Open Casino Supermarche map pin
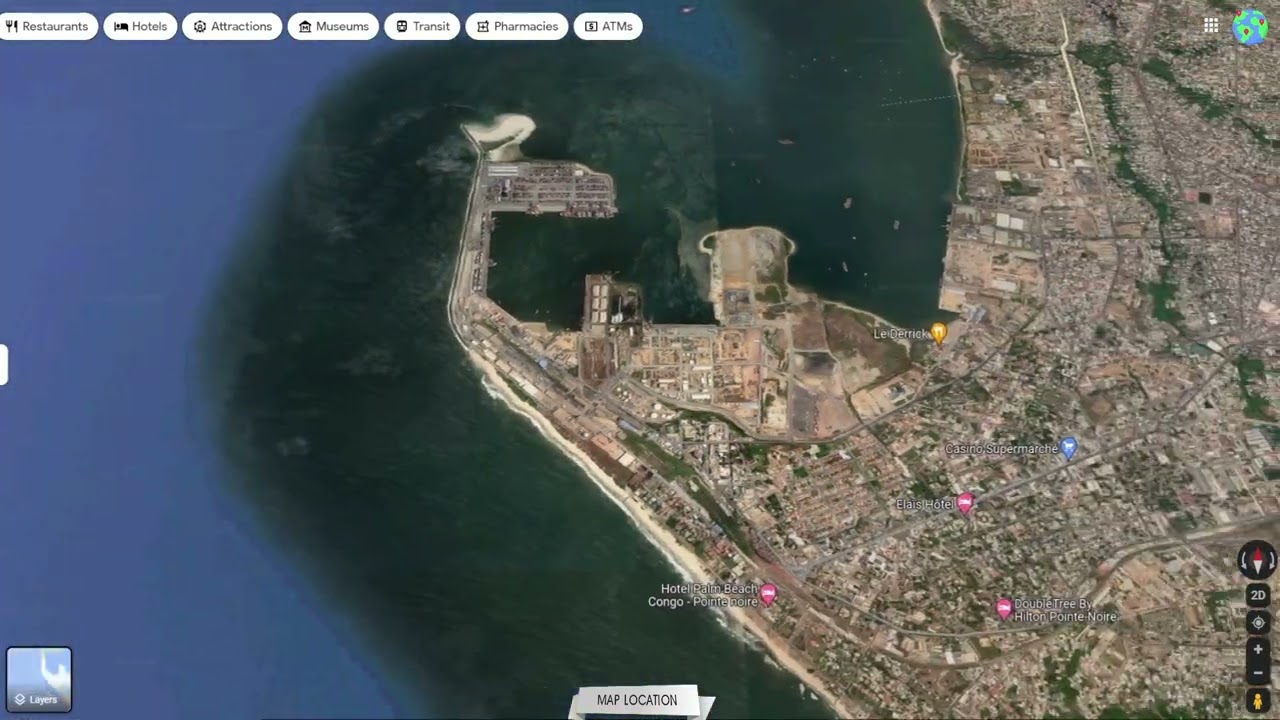Image resolution: width=1280 pixels, height=720 pixels. [1068, 448]
